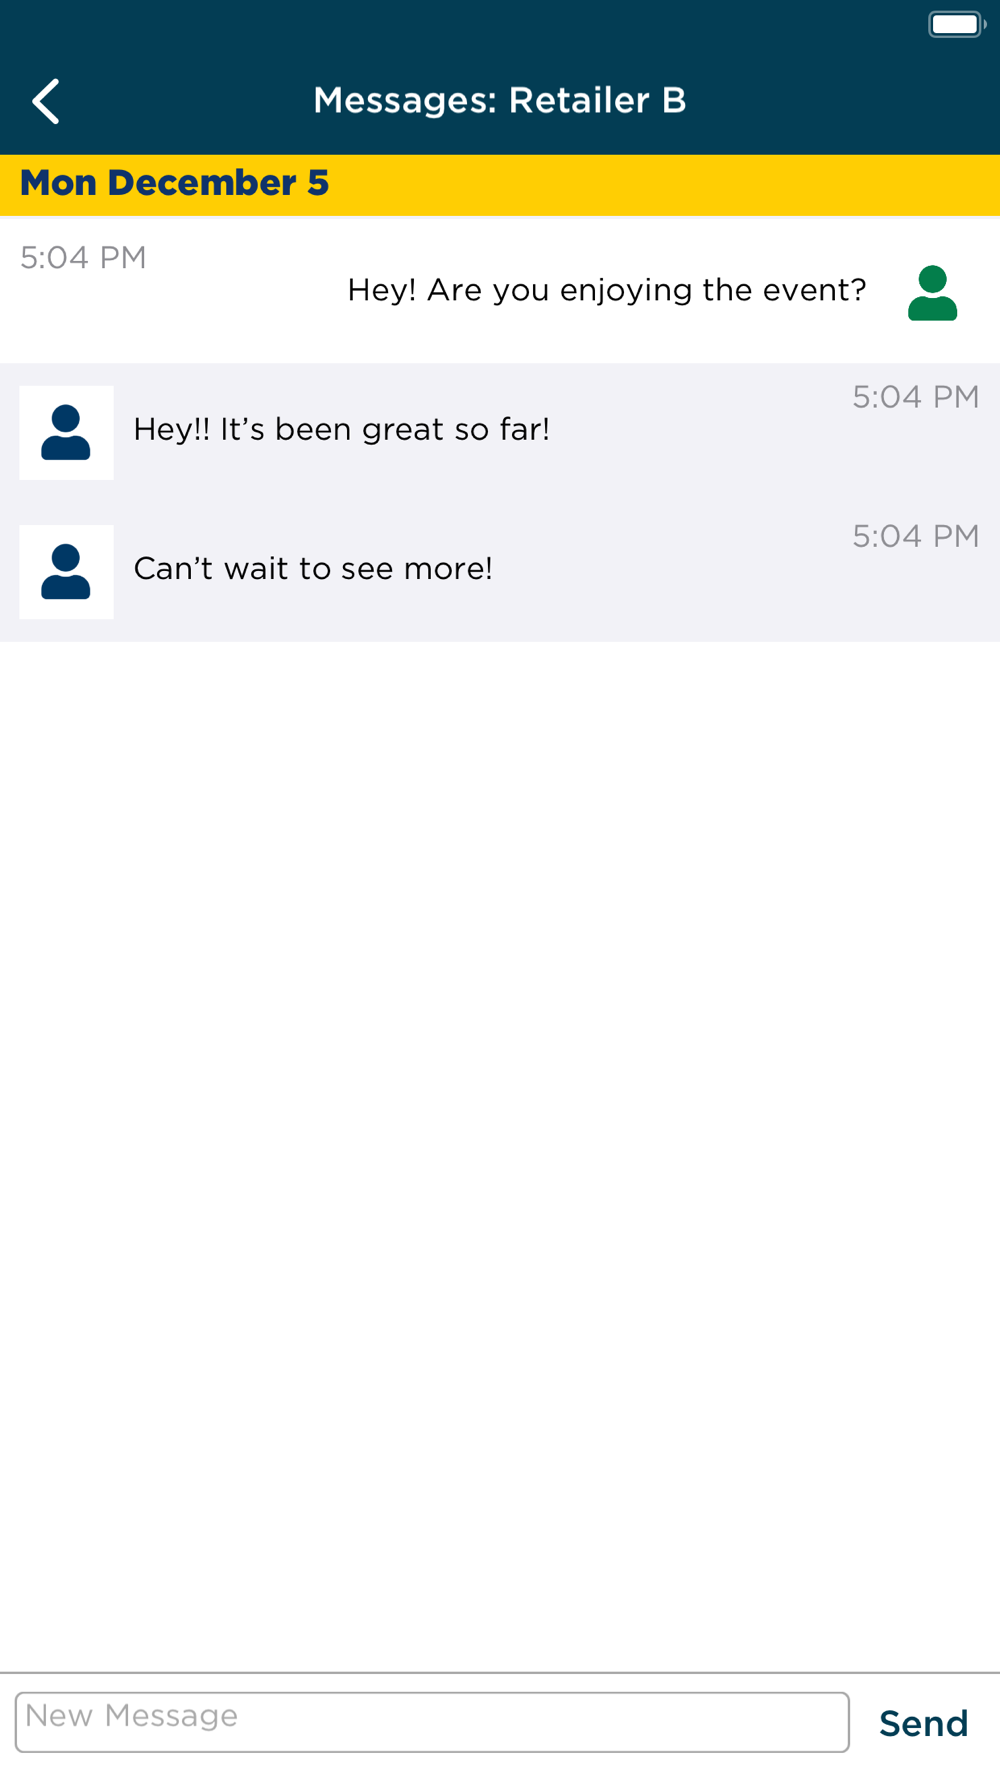Tap the back arrow in header

46,101
